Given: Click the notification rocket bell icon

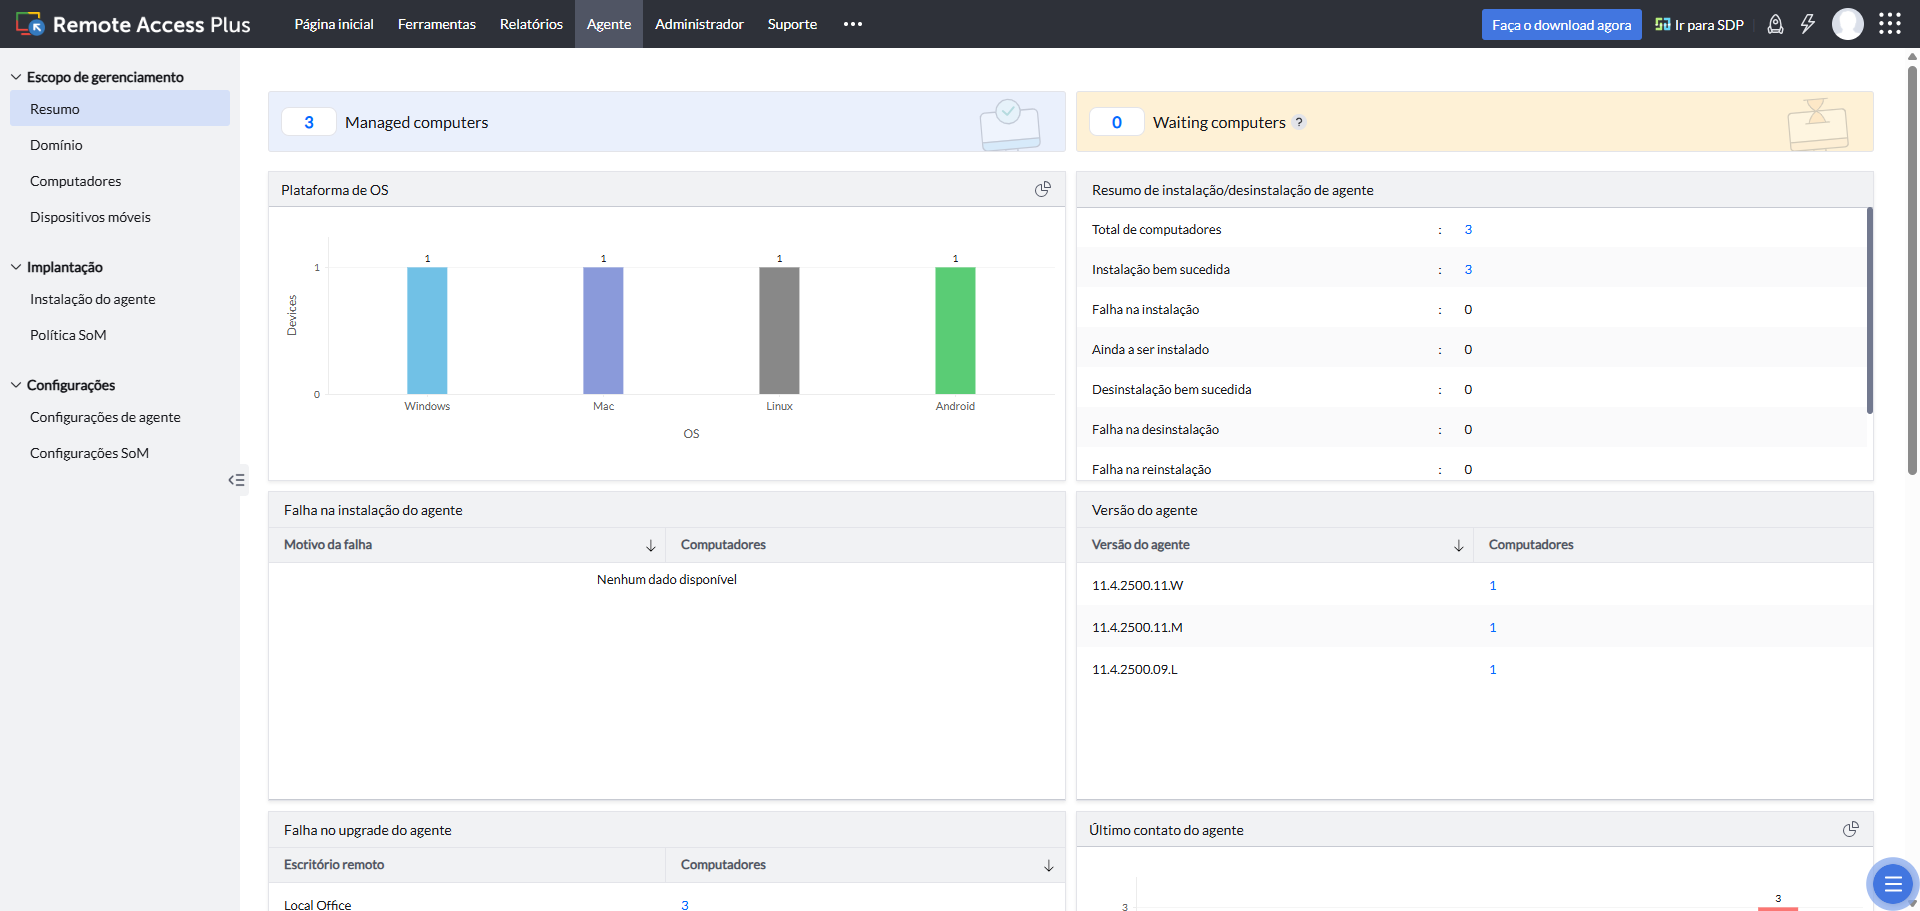Looking at the screenshot, I should [1775, 24].
